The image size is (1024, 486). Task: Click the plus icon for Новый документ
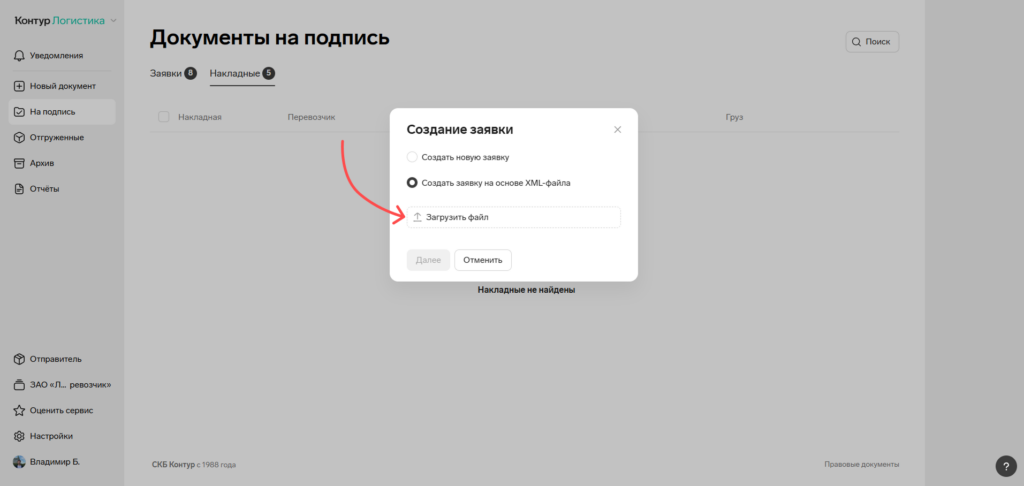pos(20,86)
